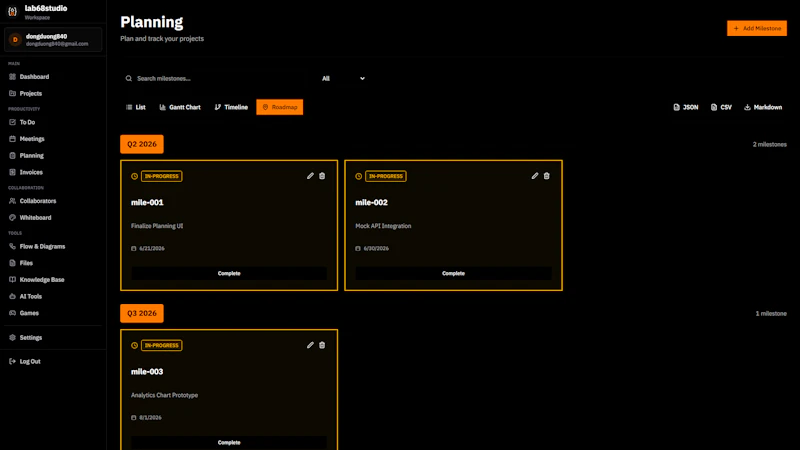
Task: Click the mile-001 card title
Action: [x=147, y=203]
